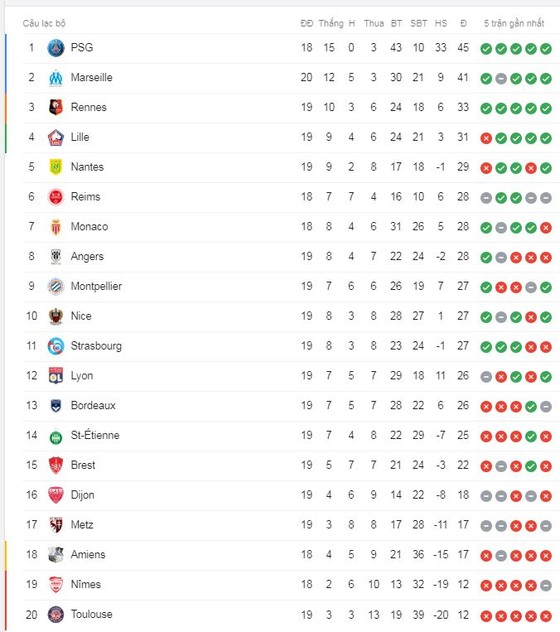Image resolution: width=560 pixels, height=632 pixels.
Task: Select the Câu lạc bộ column header
Action: [x=44, y=23]
